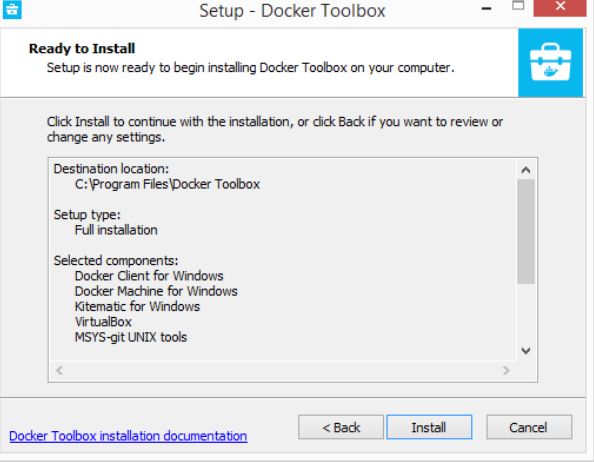Screen dimensions: 594x462
Task: Click the summary box scroll down arrow
Action: point(526,351)
